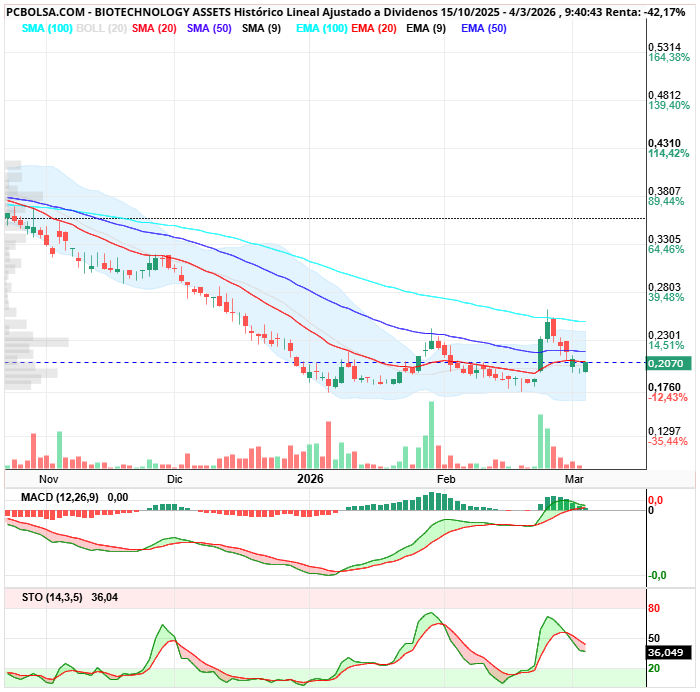Viewport: 700px width, 692px height.
Task: Click the 139,40% percentage axis label
Action: point(669,105)
